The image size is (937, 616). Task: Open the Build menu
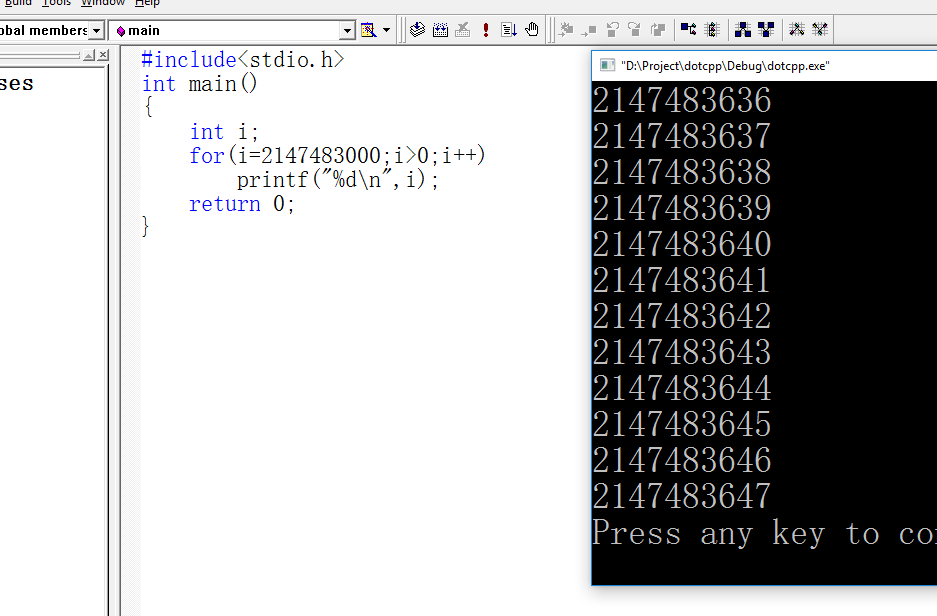coord(18,3)
